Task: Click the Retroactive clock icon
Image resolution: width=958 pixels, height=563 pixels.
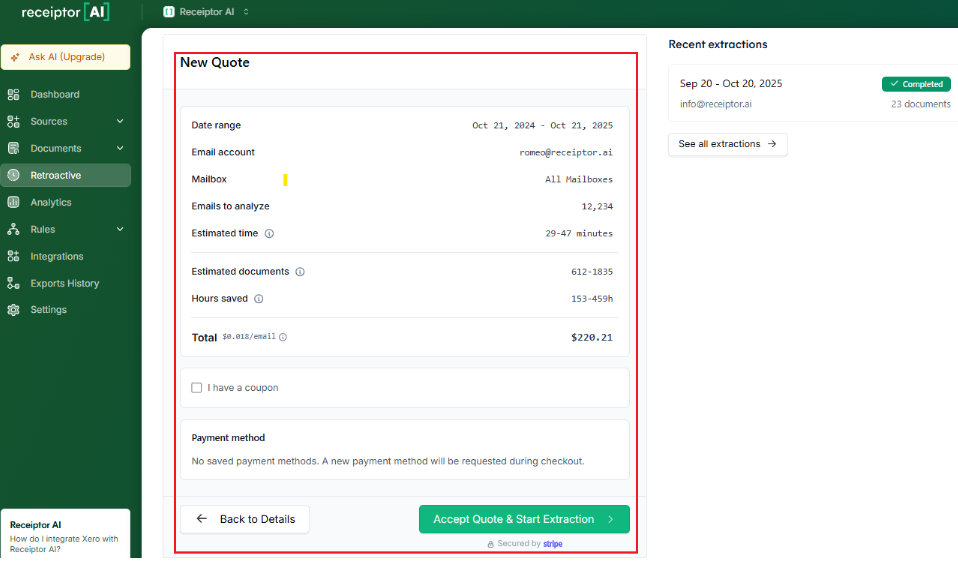Action: tap(13, 175)
